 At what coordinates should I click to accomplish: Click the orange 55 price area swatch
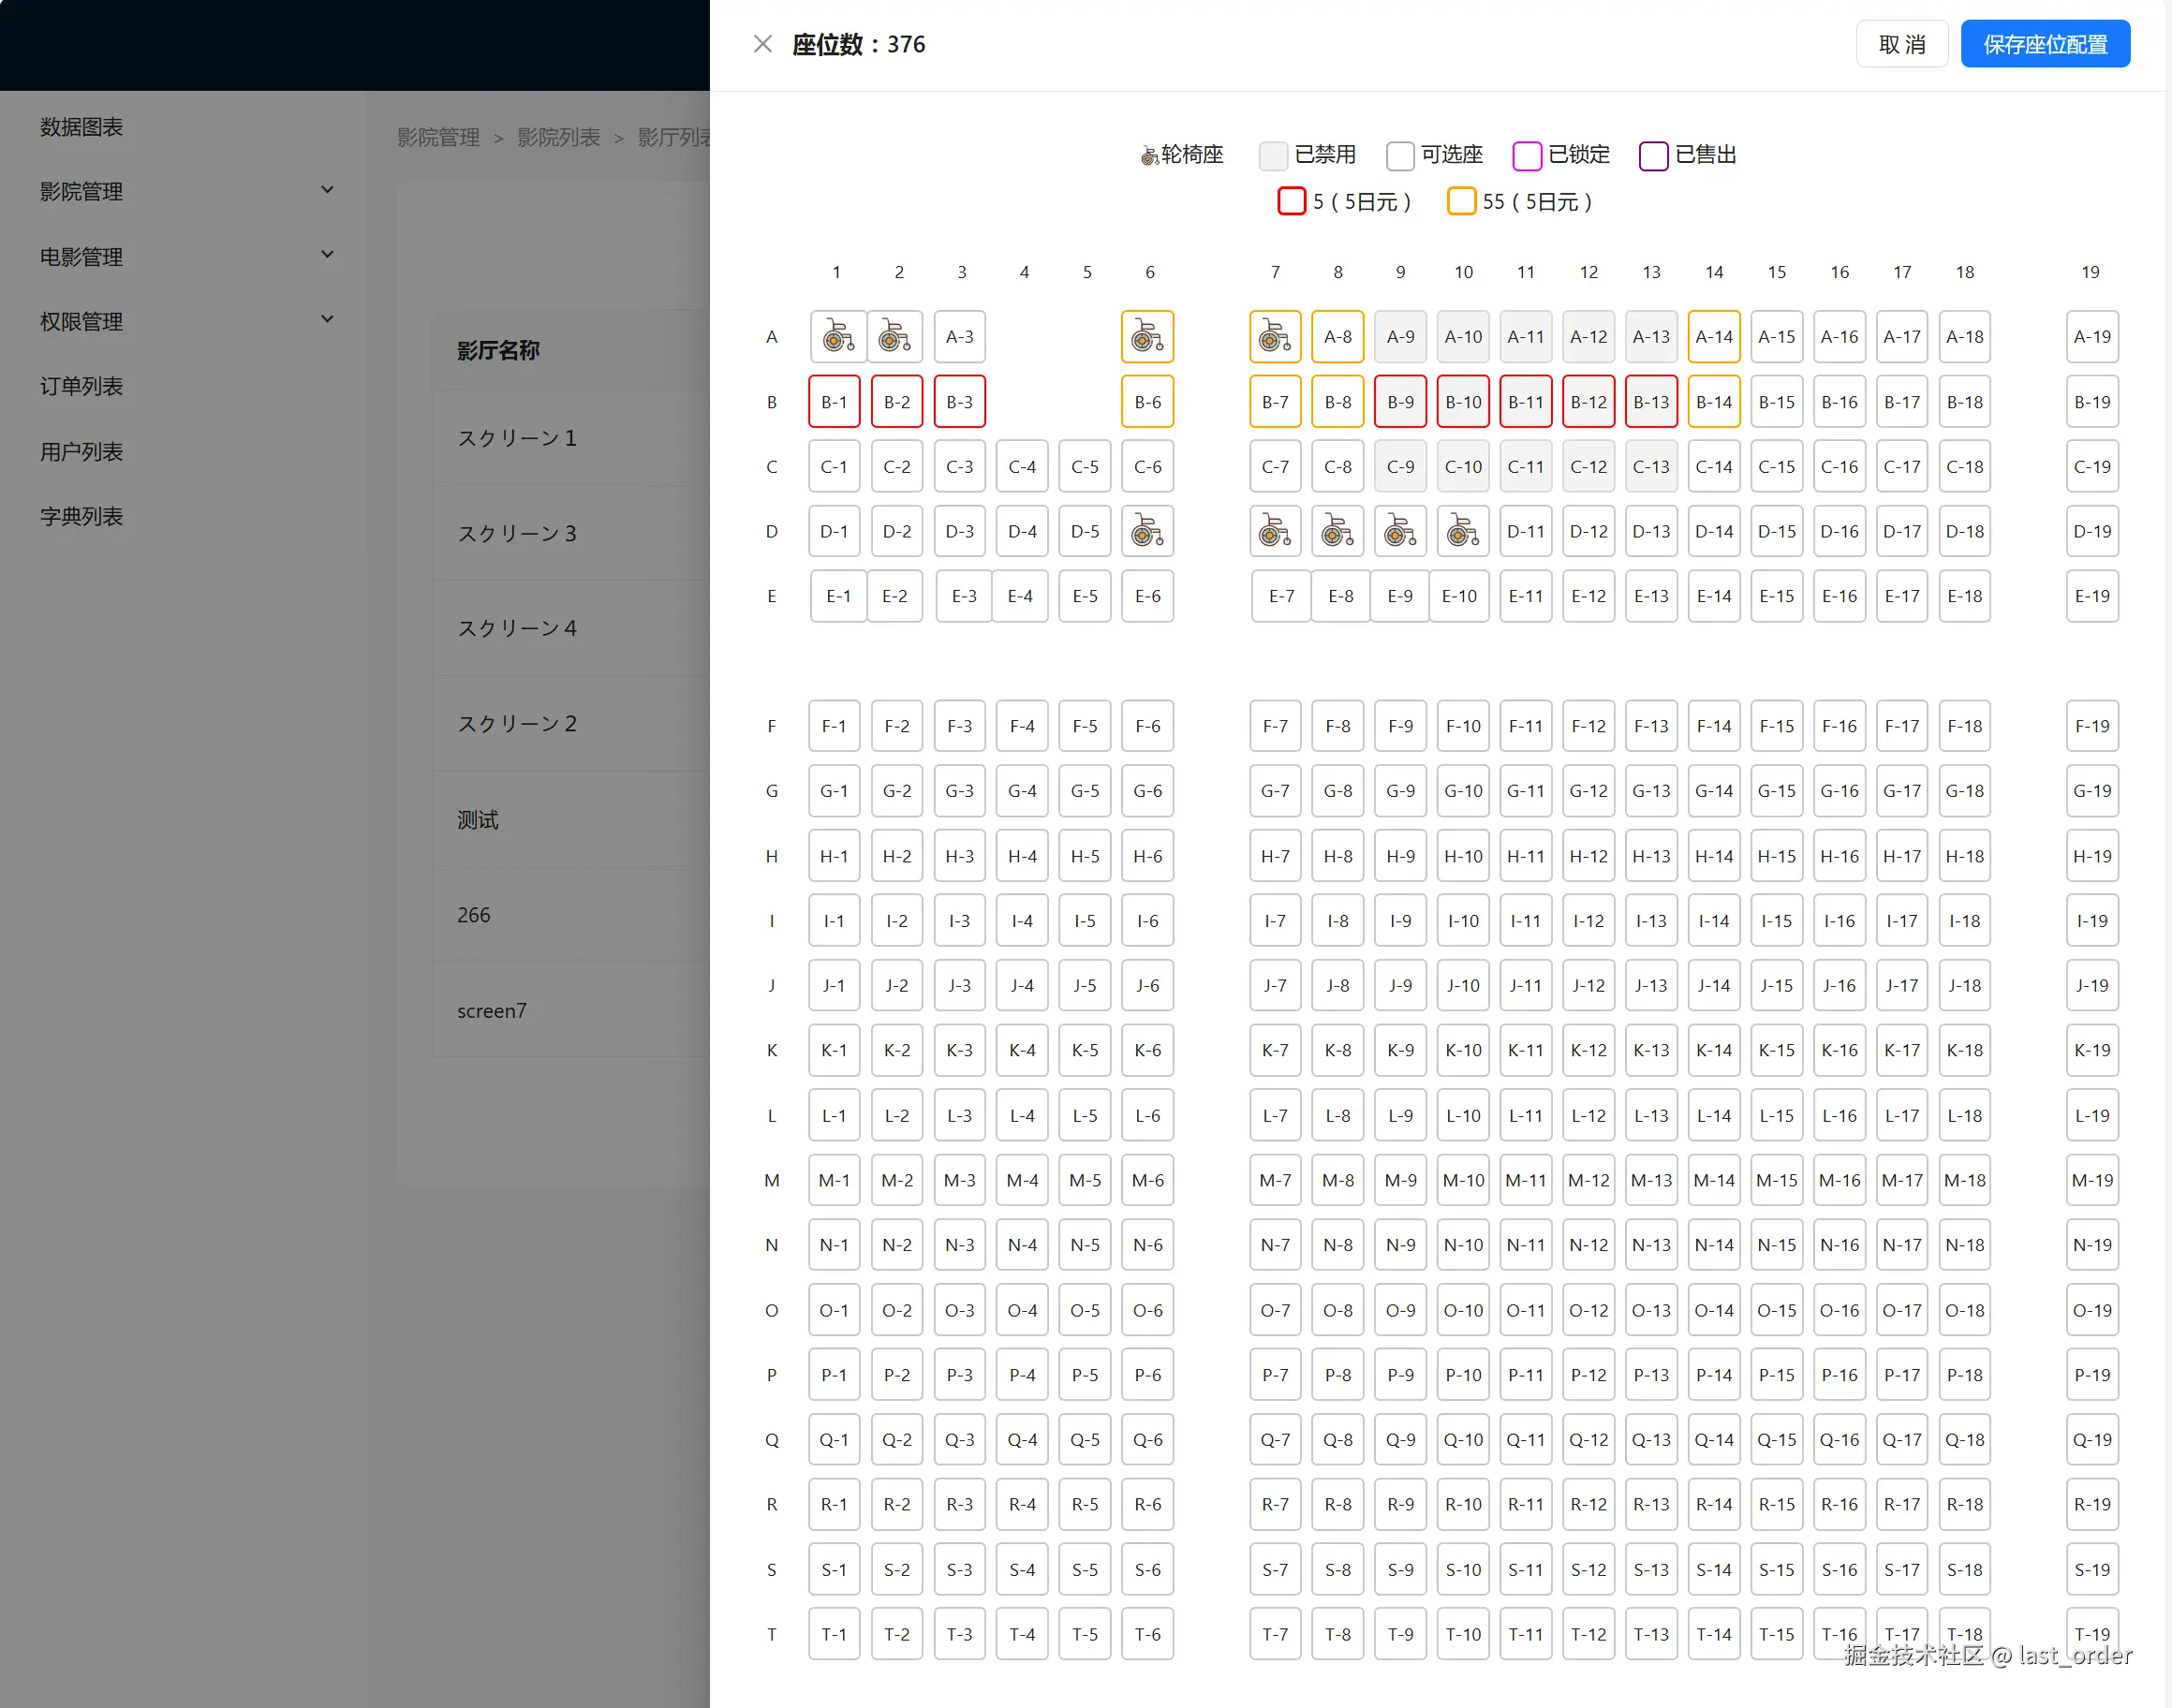pyautogui.click(x=1461, y=201)
